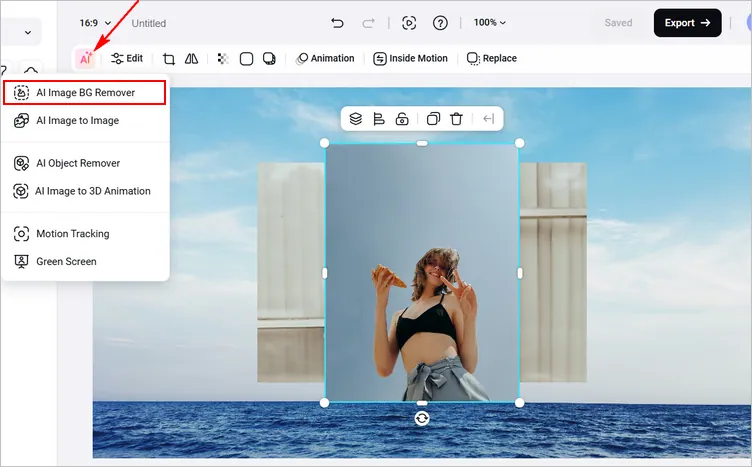752x467 pixels.
Task: Open the opacity checkerboard icon
Action: point(223,58)
